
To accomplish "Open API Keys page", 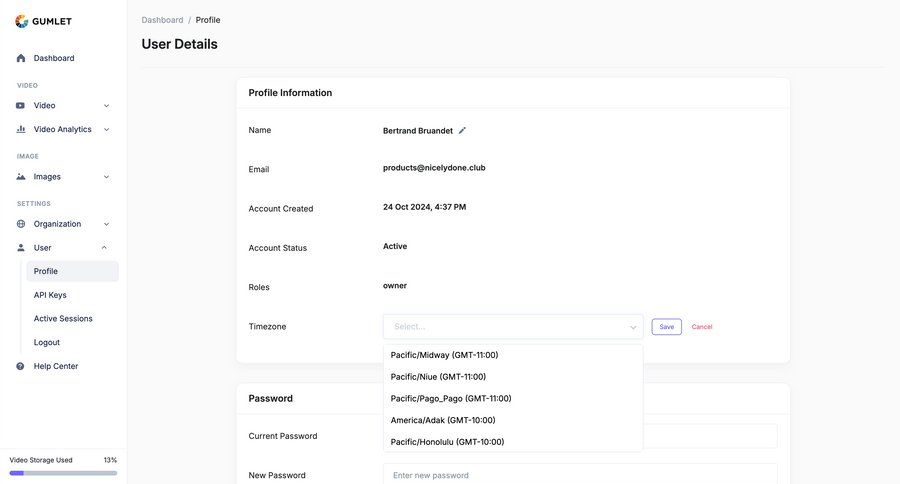I will click(x=50, y=295).
